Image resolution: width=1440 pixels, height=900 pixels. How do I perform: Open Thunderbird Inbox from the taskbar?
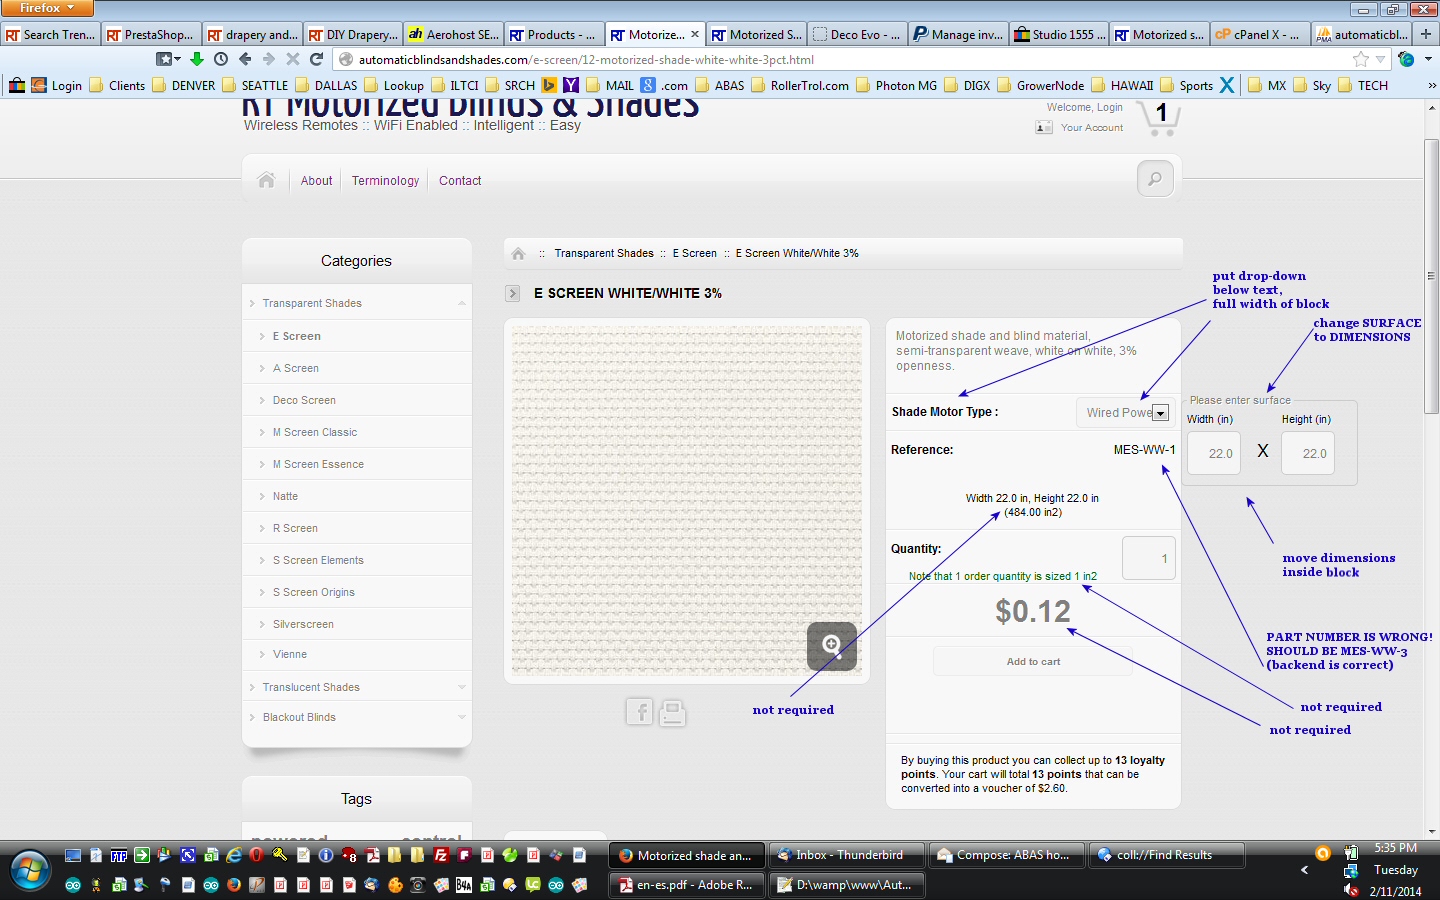click(x=847, y=855)
